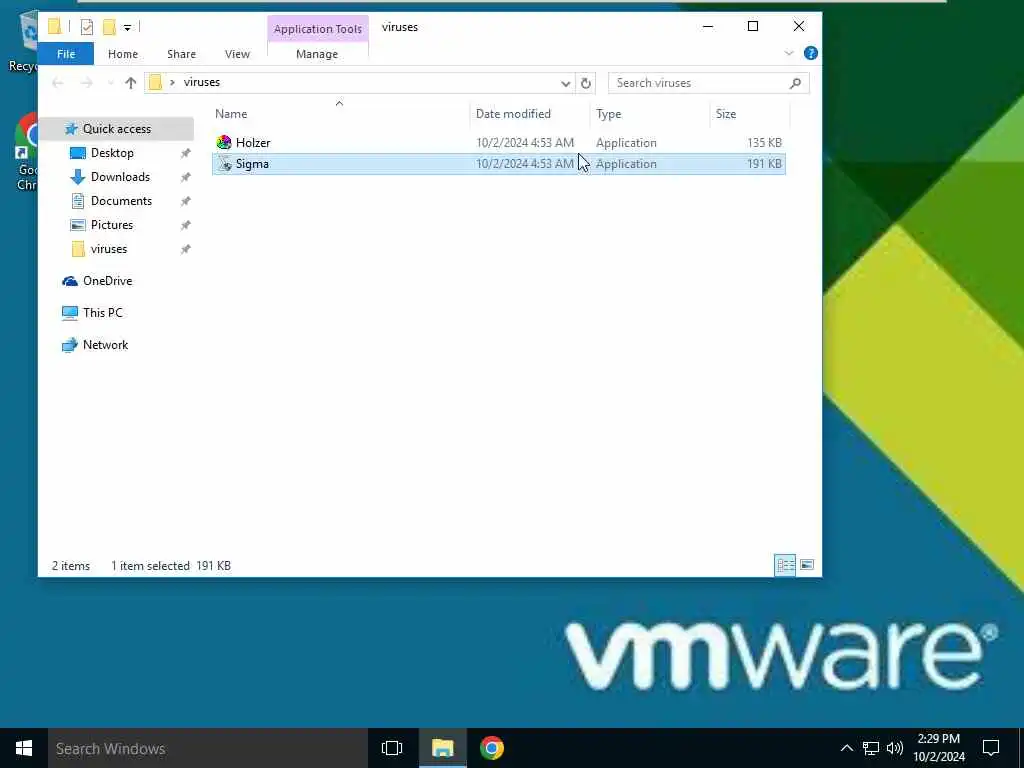Open Downloads in Quick access
Viewport: 1024px width, 768px height.
[120, 177]
